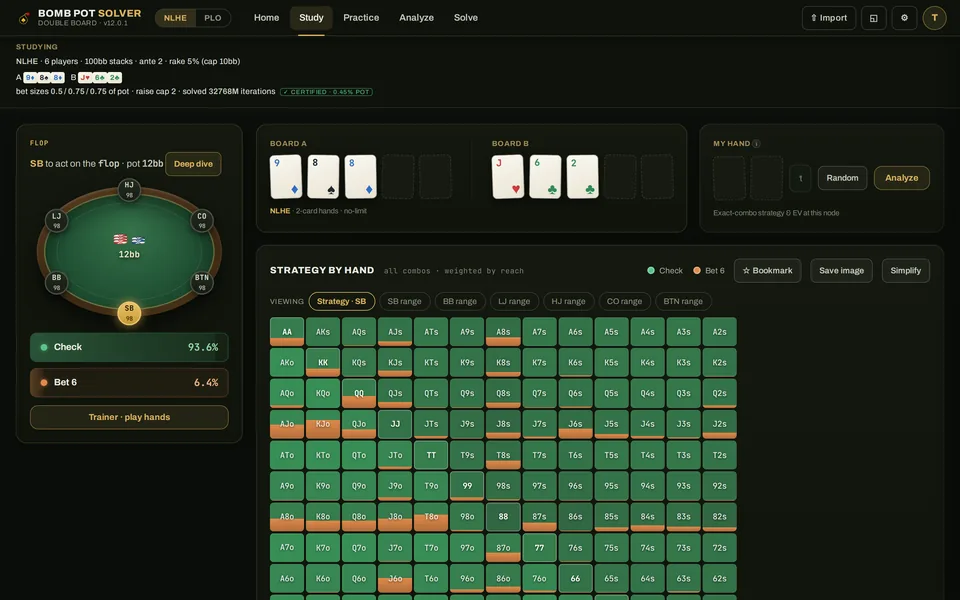
Task: Open the Solve tab
Action: coord(466,18)
